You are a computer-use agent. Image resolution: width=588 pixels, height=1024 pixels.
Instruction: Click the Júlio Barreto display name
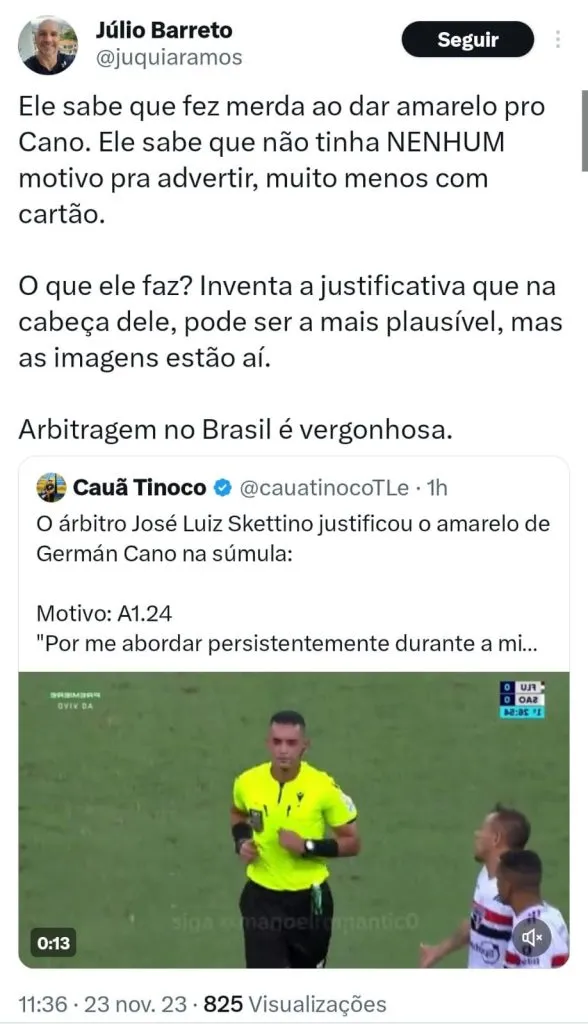tap(164, 30)
